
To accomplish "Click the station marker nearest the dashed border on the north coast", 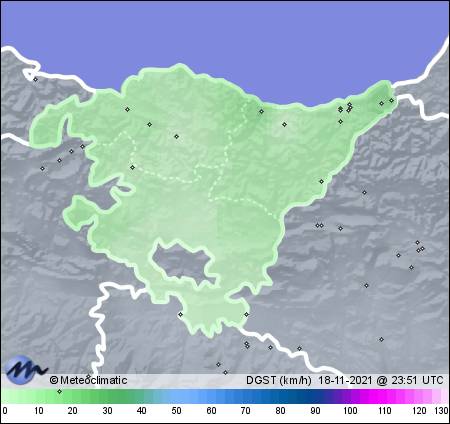I will point(261,111).
